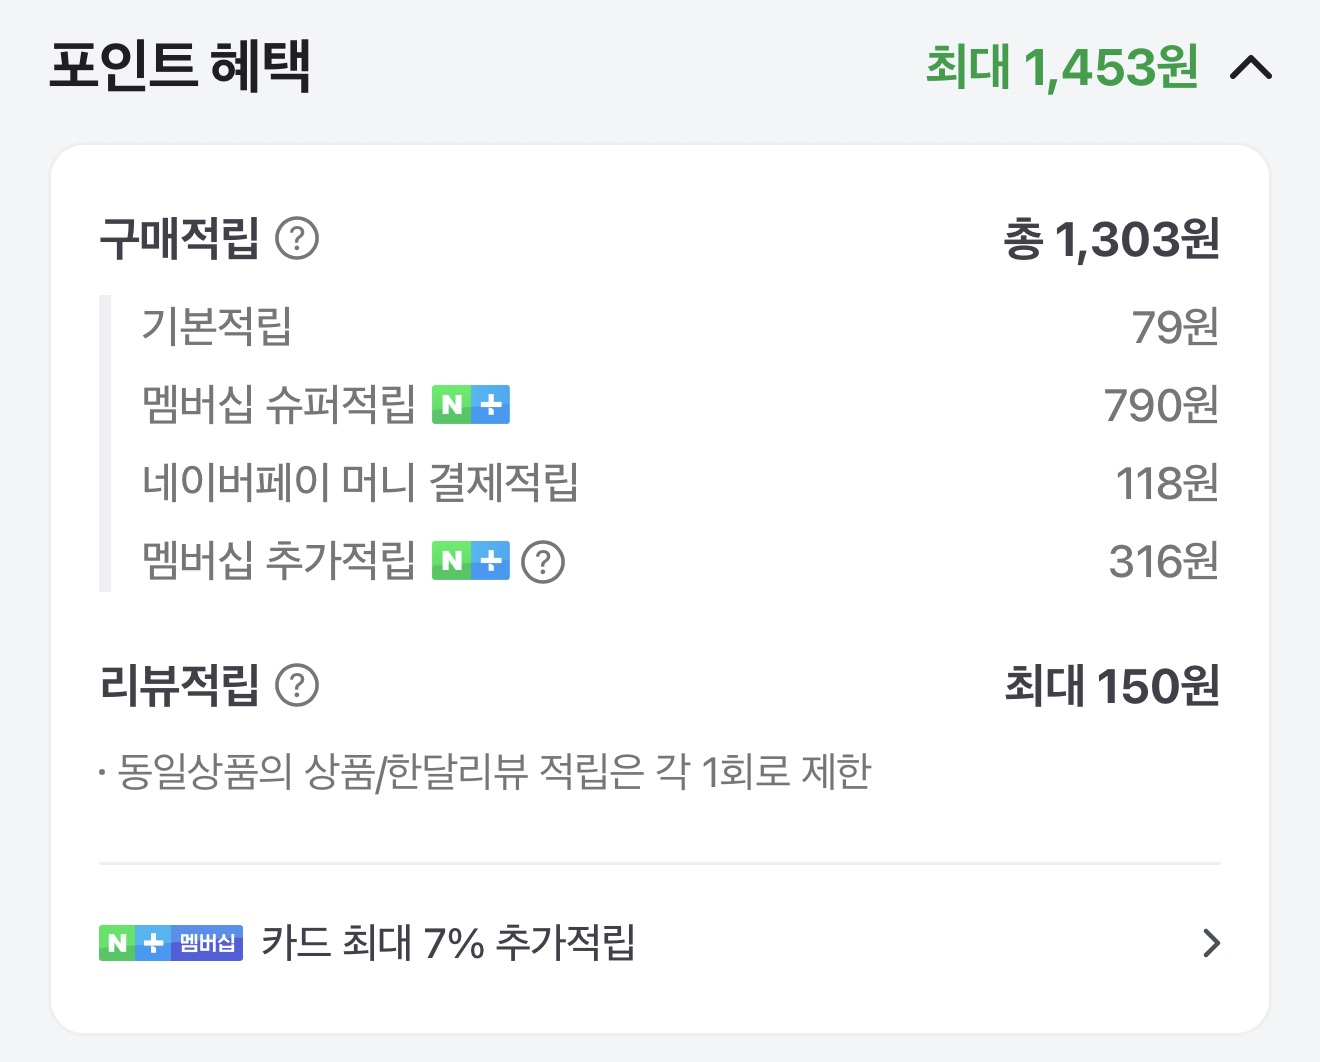The image size is (1320, 1062).
Task: Click the 316원 amount
Action: coord(1163,562)
